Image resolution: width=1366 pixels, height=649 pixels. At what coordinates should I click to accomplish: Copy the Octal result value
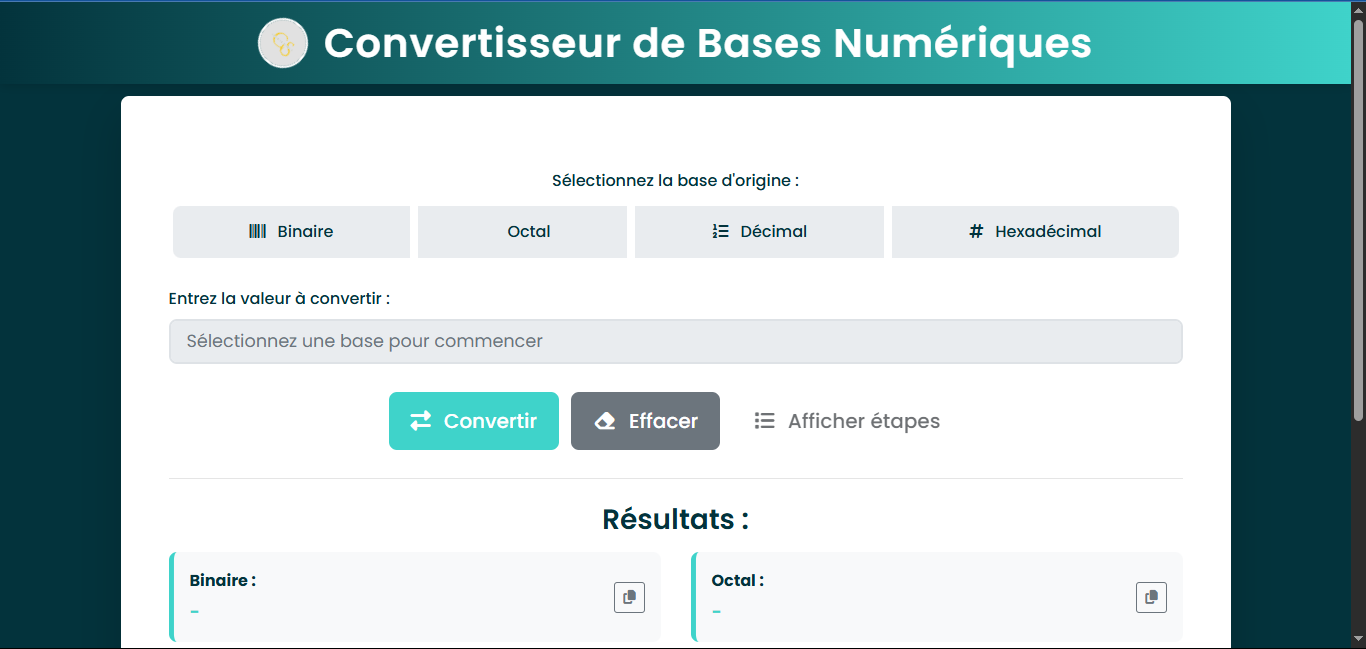coord(1151,597)
